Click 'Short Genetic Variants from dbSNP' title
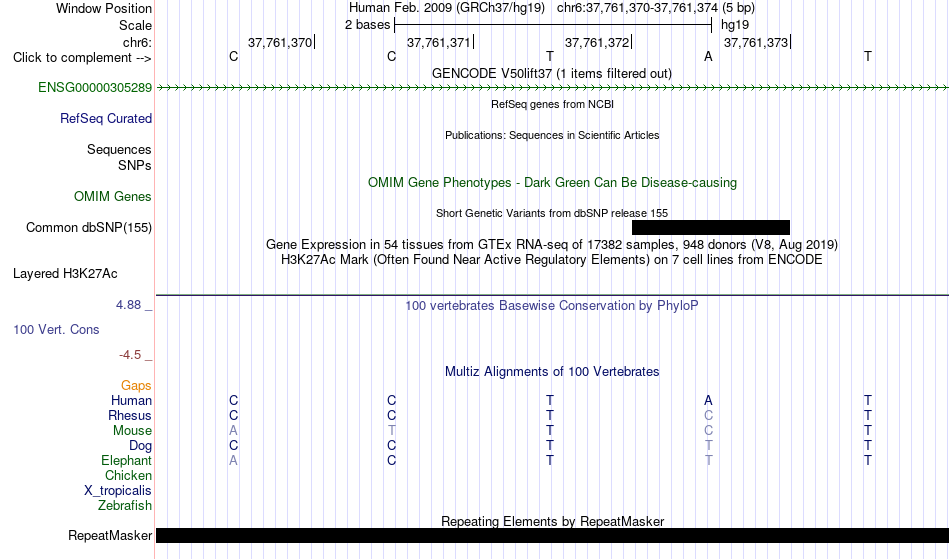Screen dimensions: 950x559 (x=552, y=213)
